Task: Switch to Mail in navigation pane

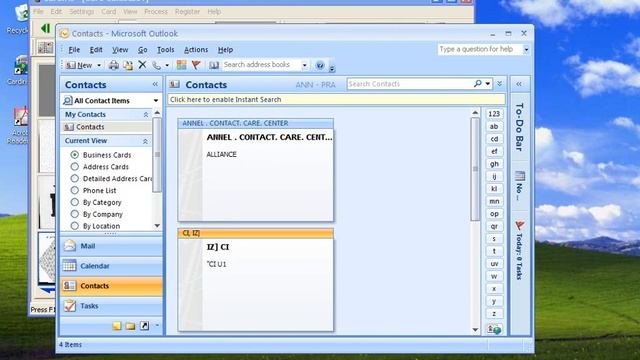Action: click(111, 246)
